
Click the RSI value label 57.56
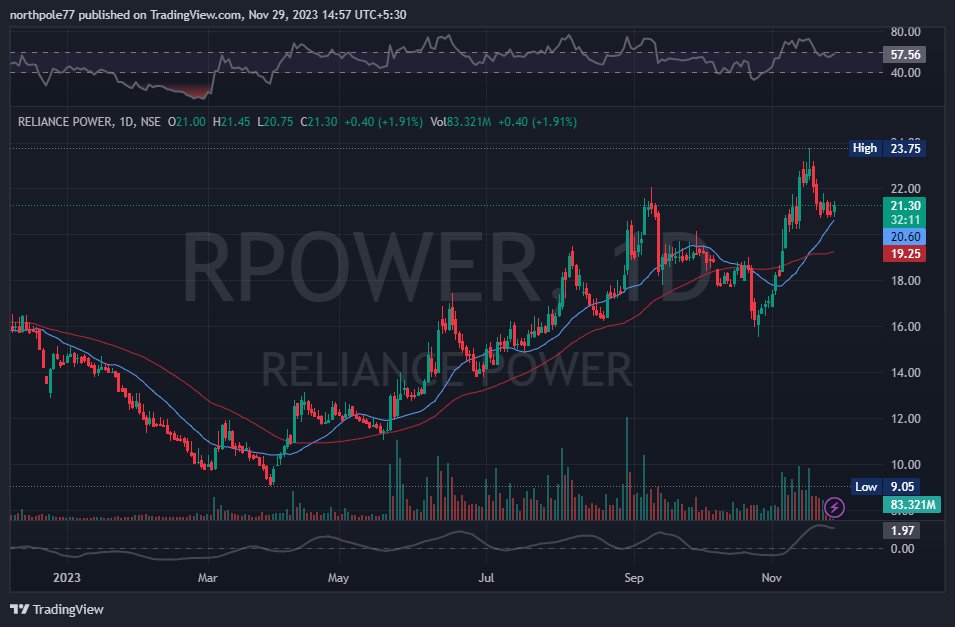coord(904,55)
